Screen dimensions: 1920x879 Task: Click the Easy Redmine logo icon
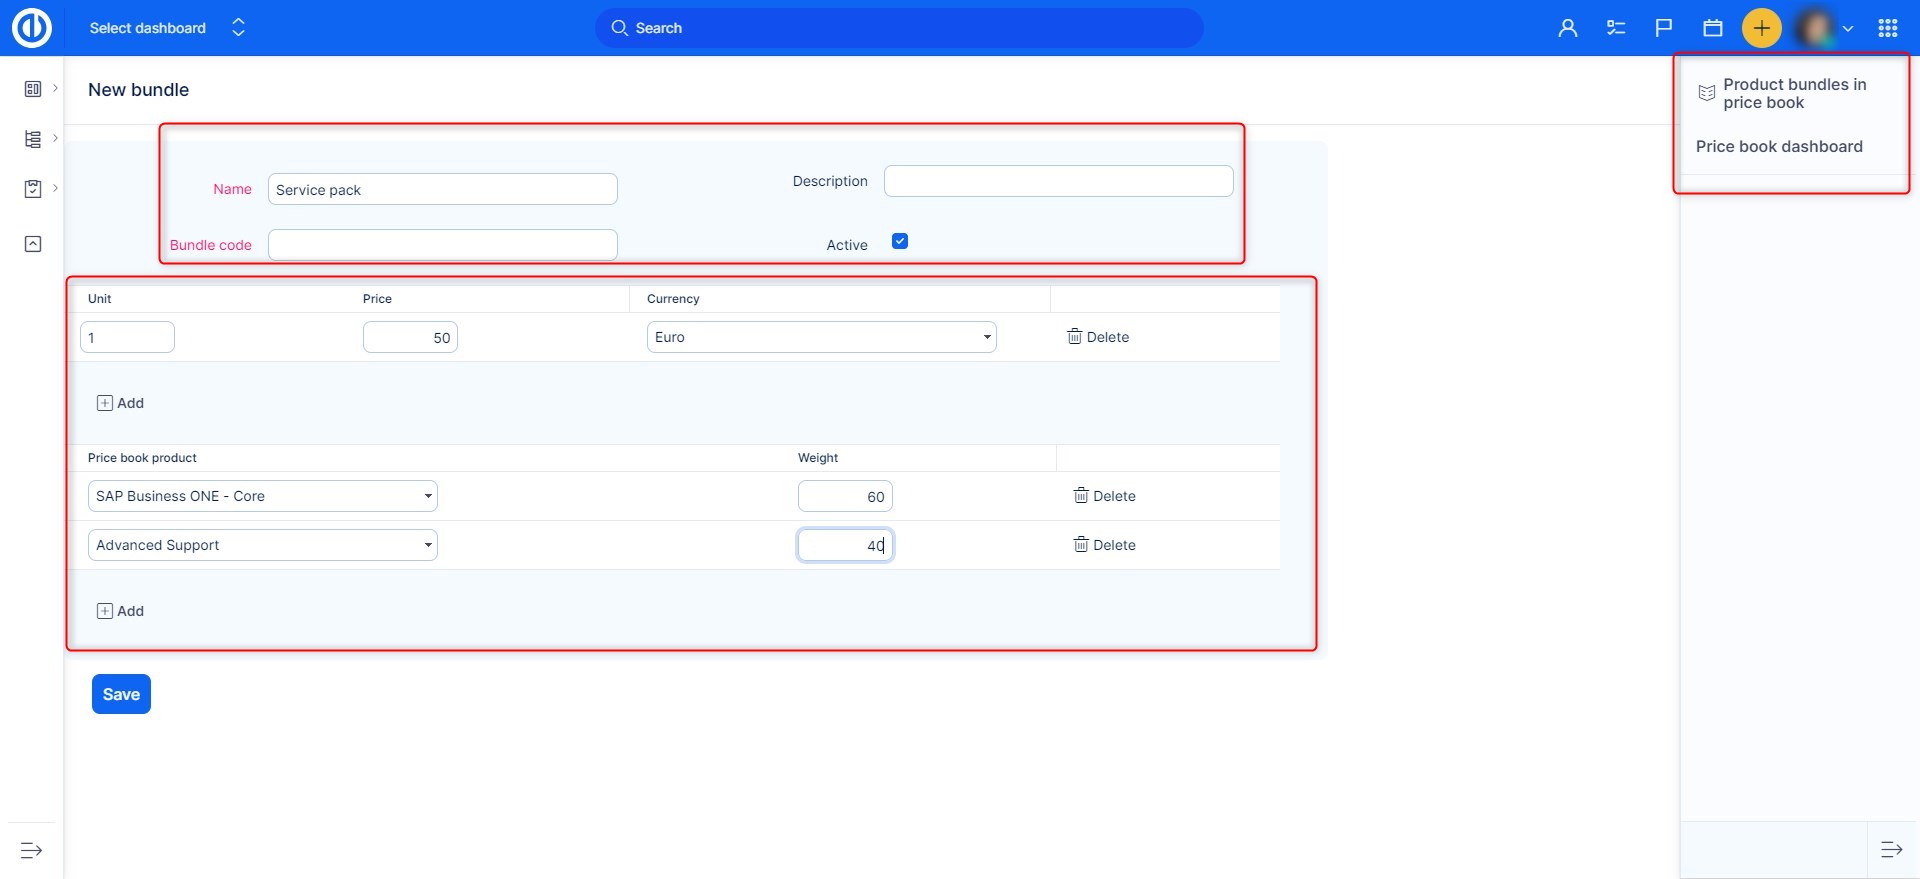(x=31, y=28)
